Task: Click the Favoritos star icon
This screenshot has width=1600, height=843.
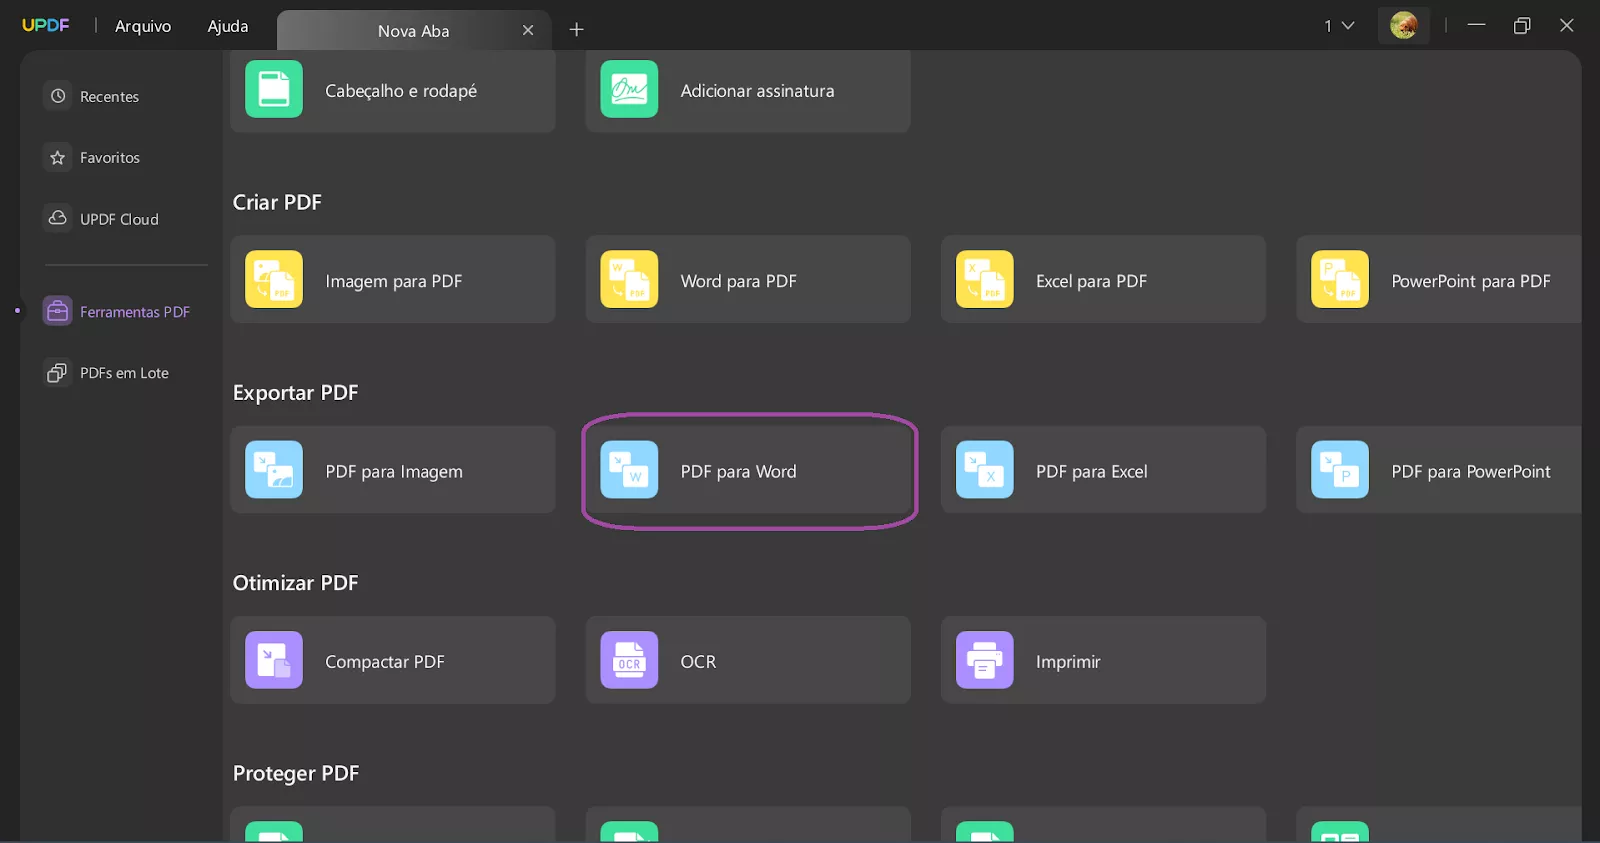Action: (x=58, y=157)
